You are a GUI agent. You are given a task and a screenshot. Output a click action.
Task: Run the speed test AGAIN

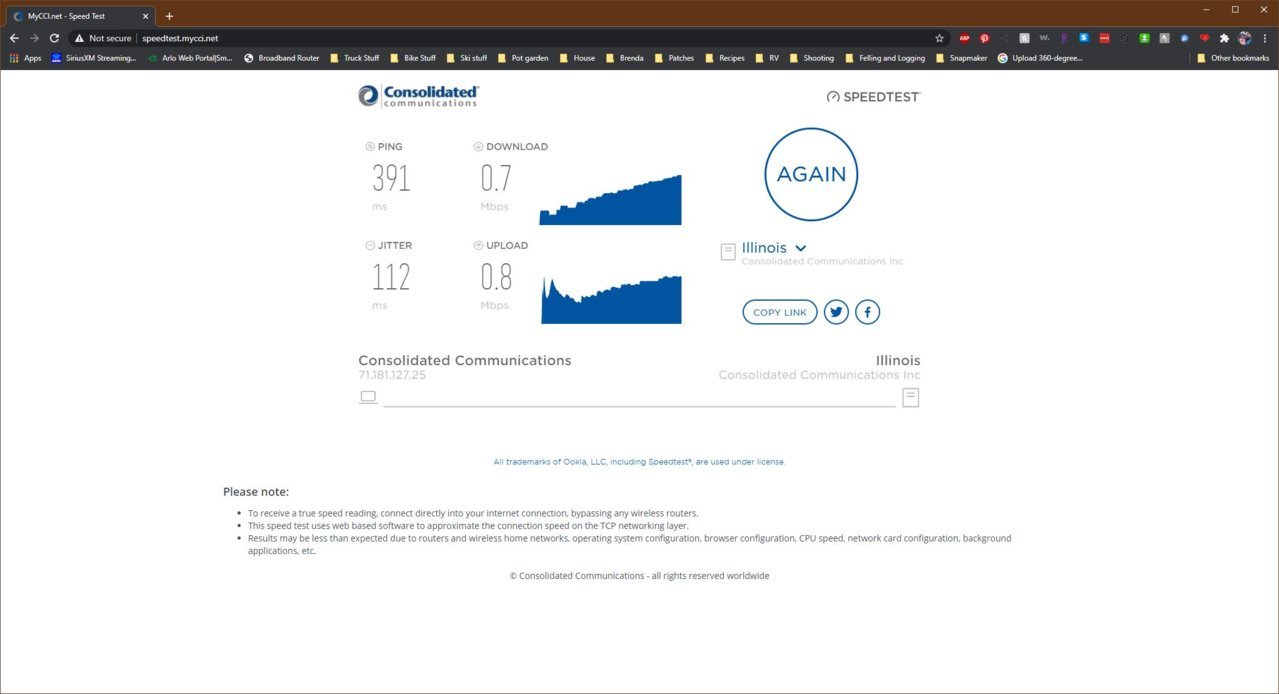(811, 174)
